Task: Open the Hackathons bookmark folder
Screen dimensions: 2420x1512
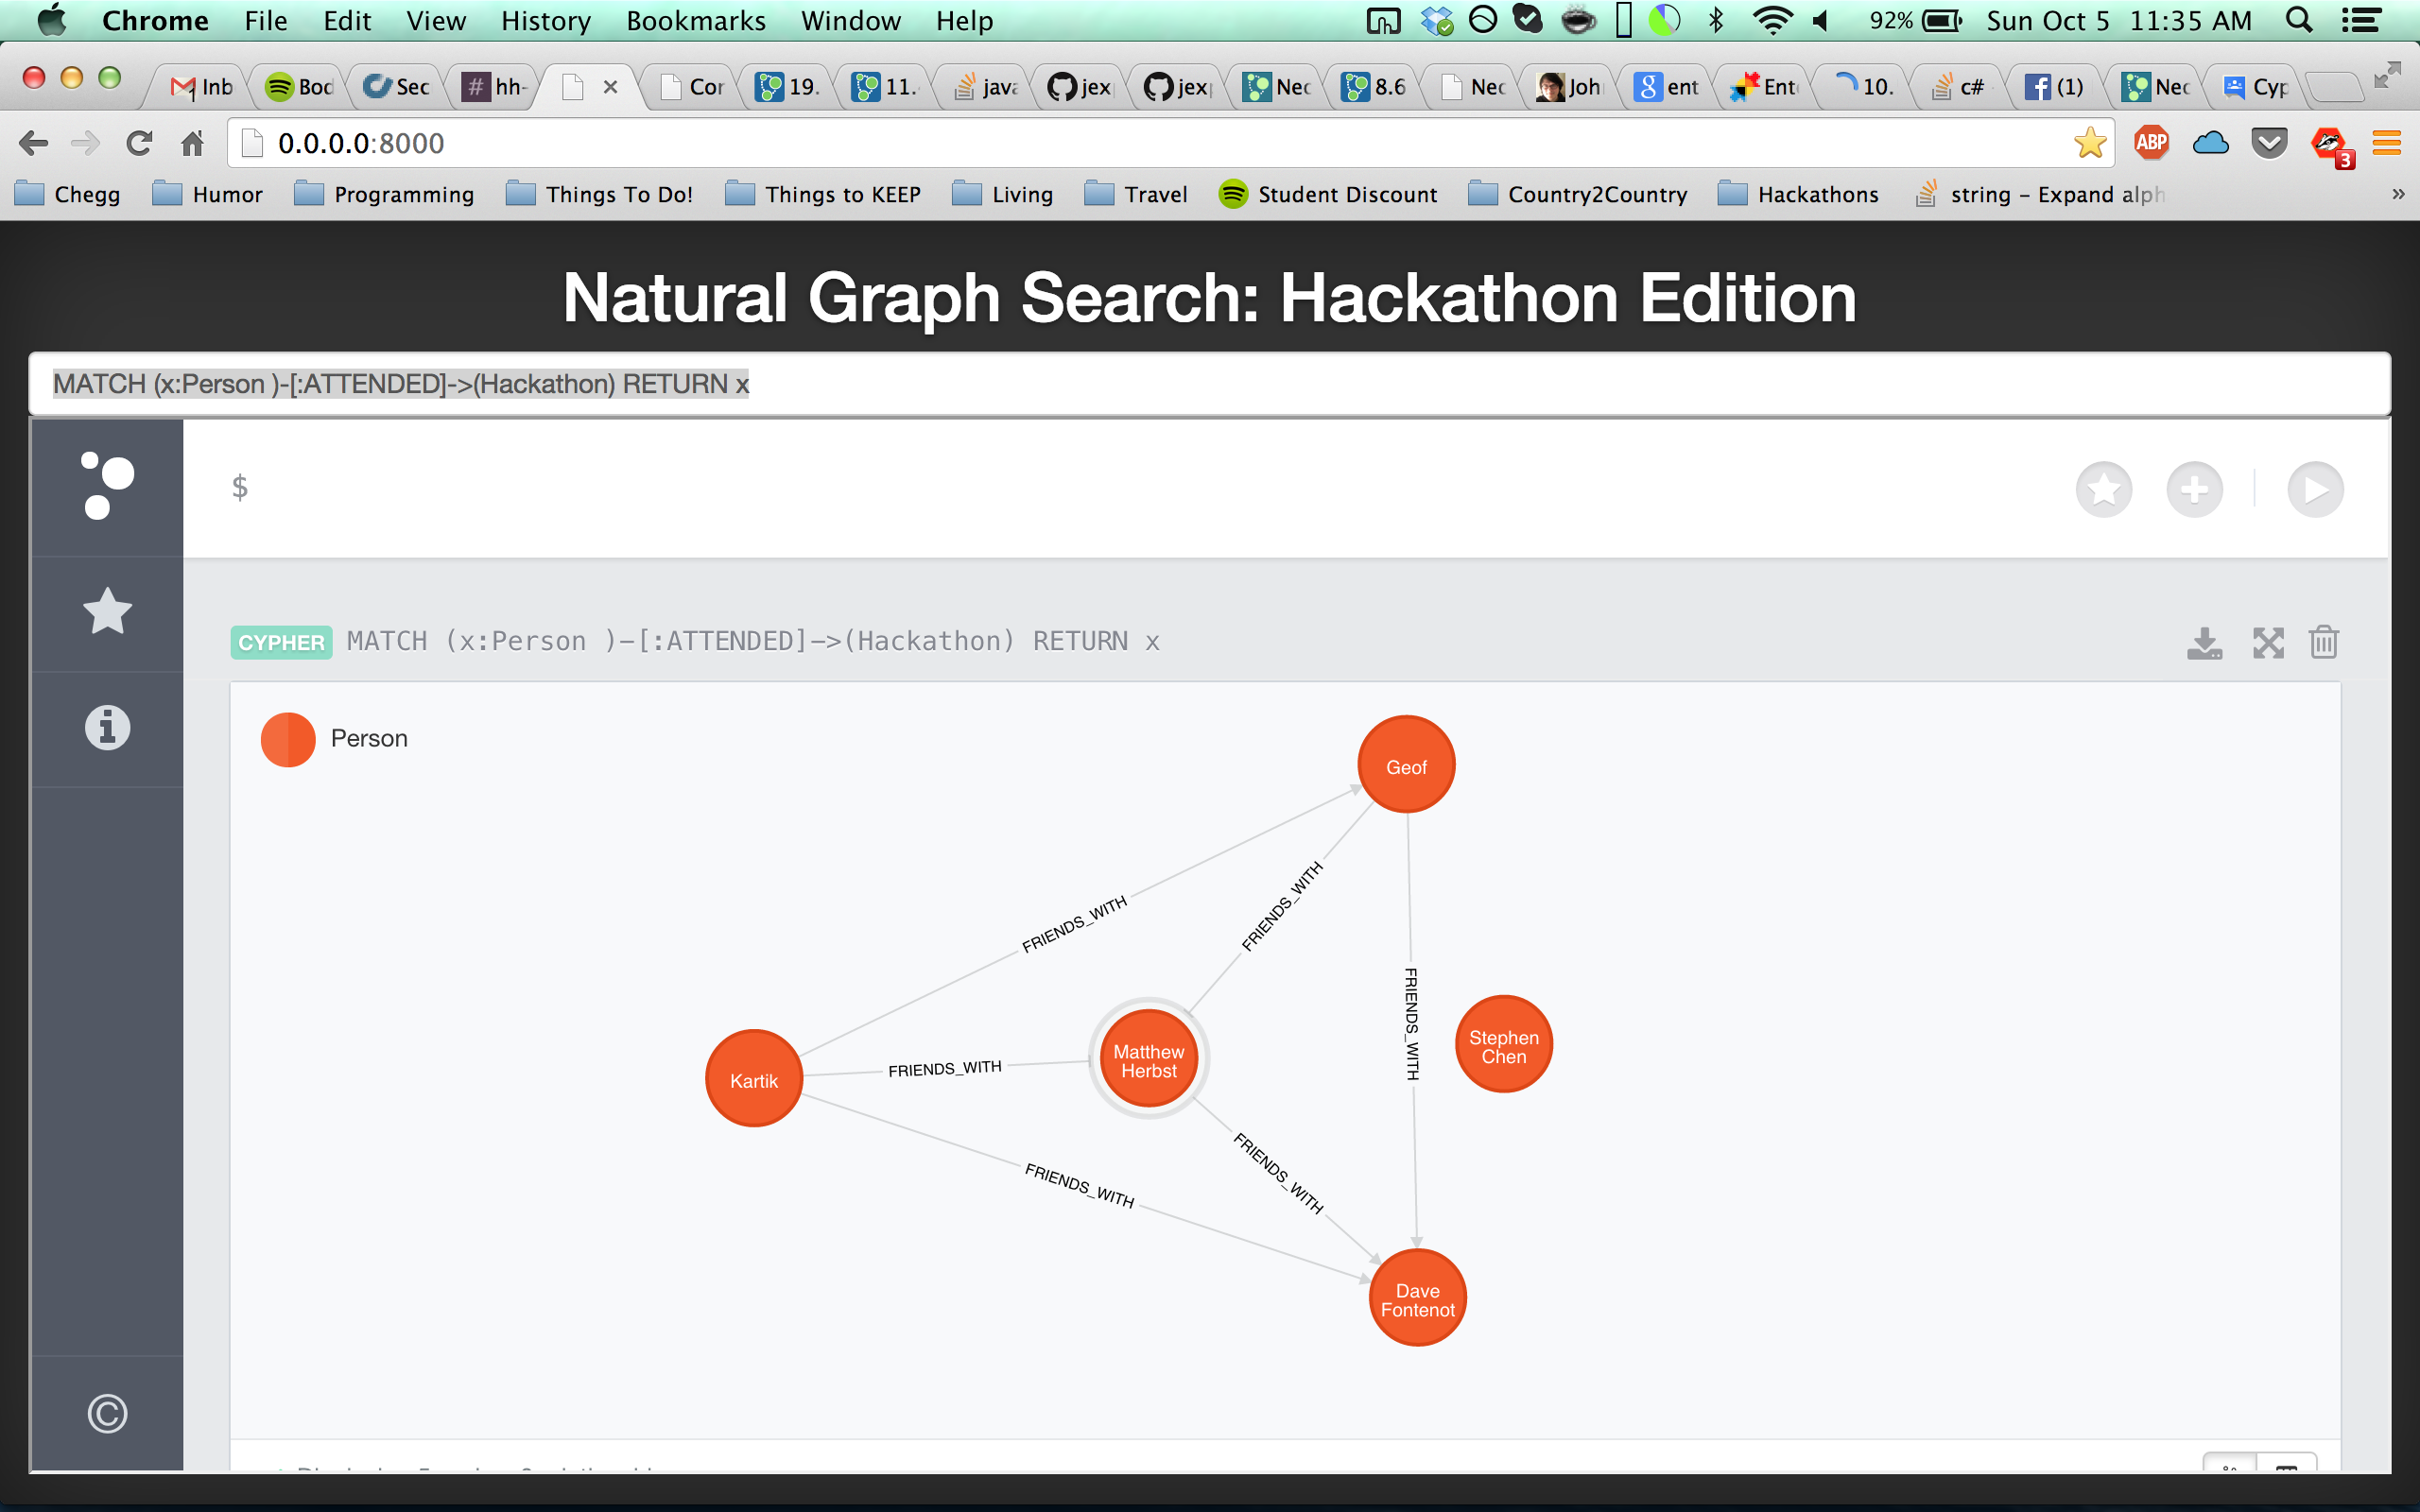Action: (x=1798, y=194)
